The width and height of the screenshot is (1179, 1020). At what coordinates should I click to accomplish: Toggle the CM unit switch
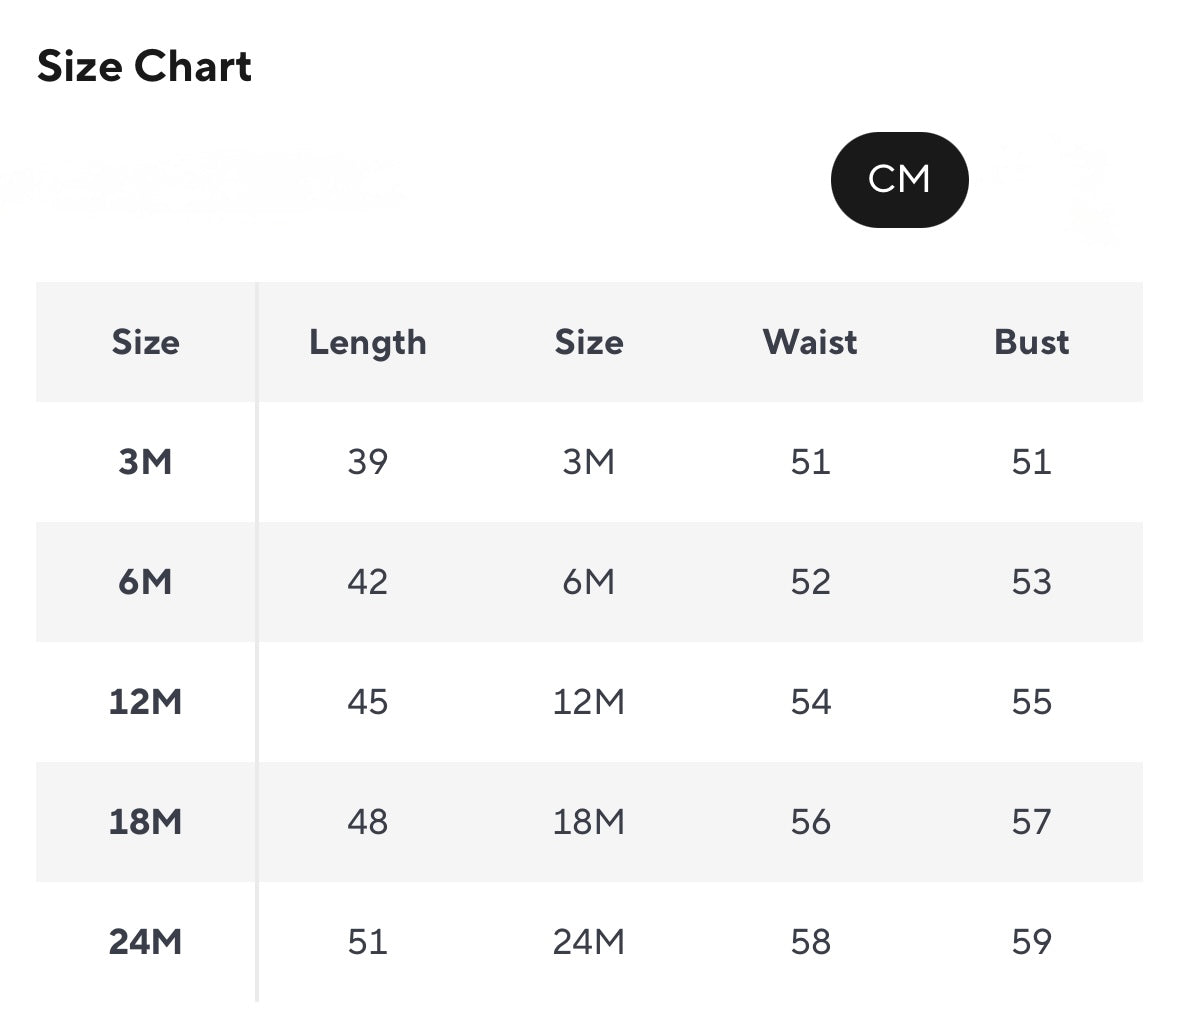(899, 180)
